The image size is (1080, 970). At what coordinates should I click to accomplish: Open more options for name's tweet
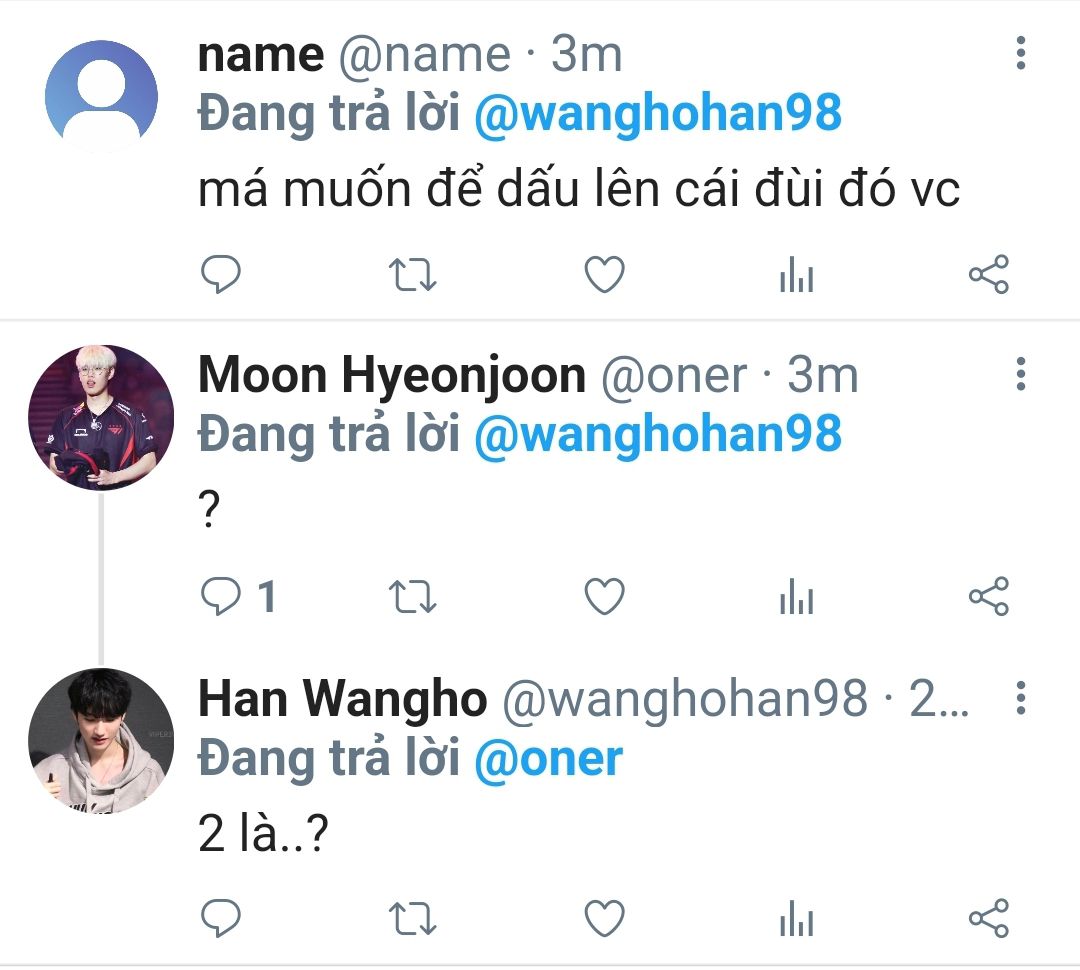click(x=1020, y=54)
